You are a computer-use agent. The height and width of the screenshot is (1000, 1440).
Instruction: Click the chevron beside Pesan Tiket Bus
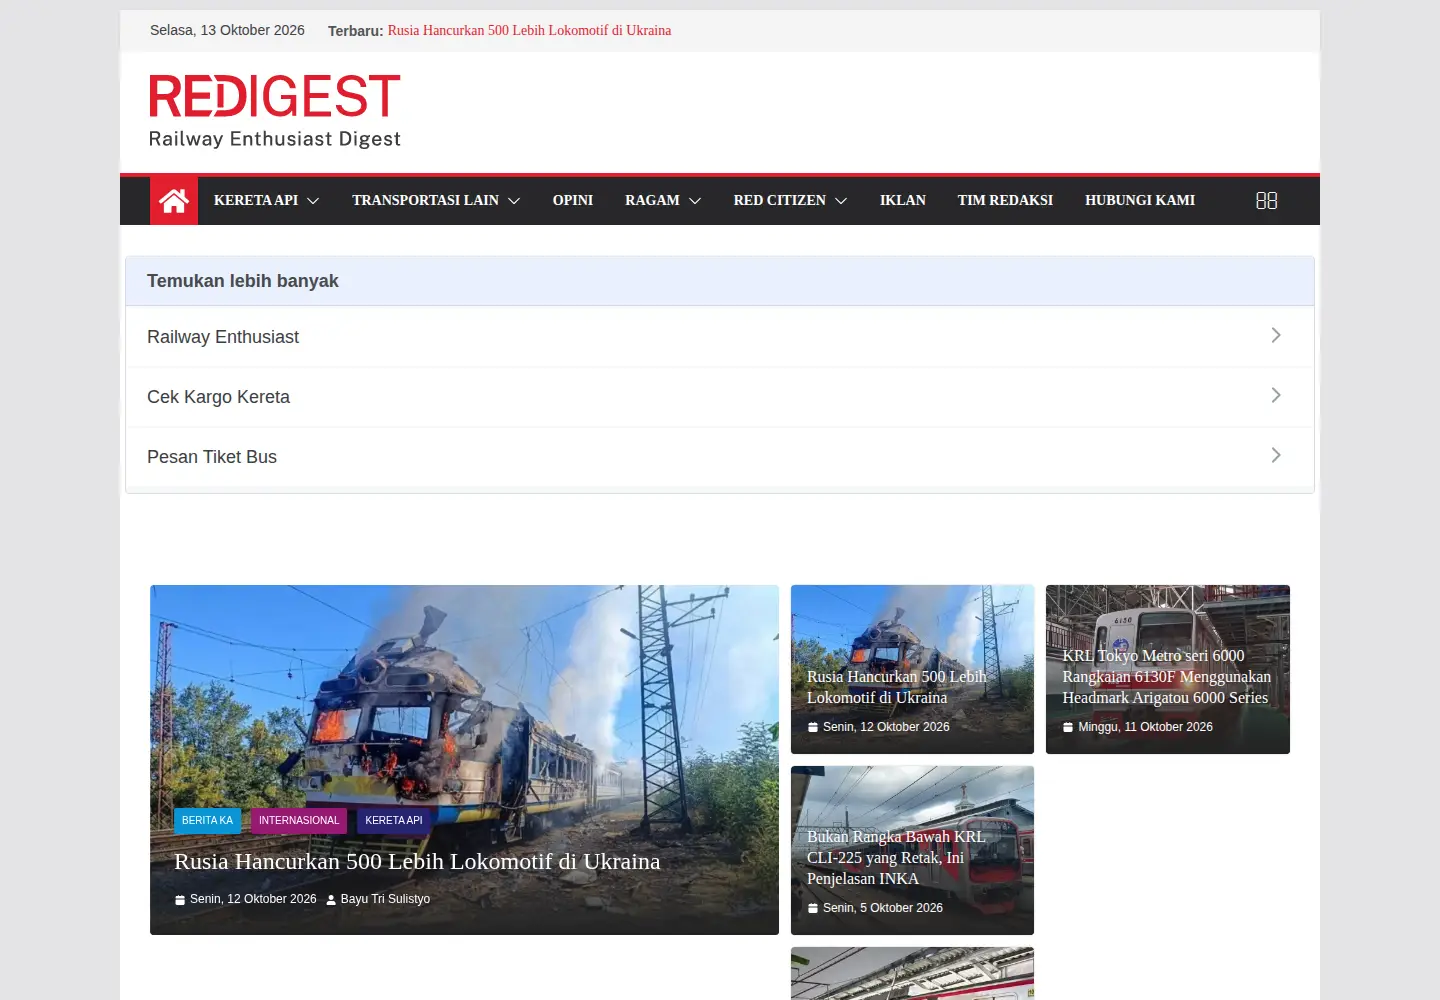pyautogui.click(x=1276, y=455)
